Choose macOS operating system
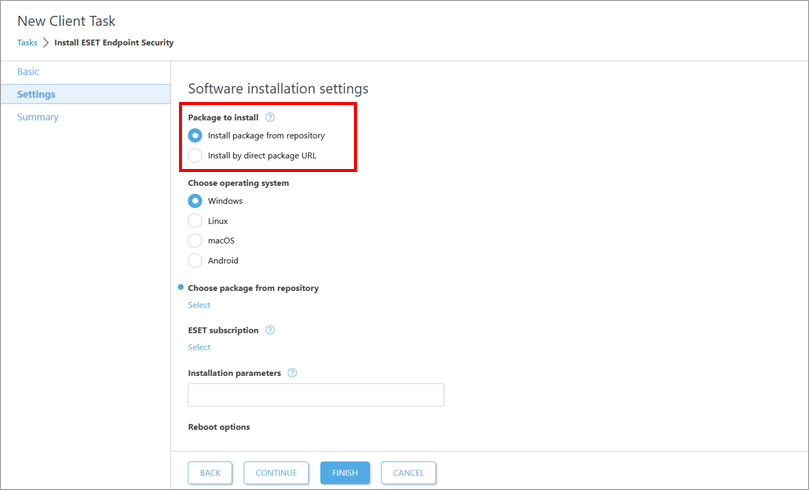The height and width of the screenshot is (490, 809). [196, 240]
